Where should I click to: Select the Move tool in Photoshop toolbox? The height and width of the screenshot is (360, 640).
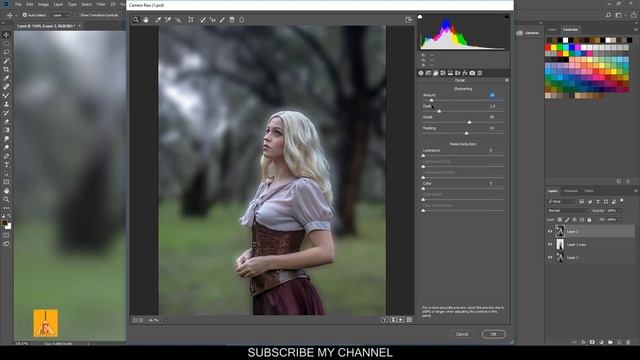(x=6, y=35)
